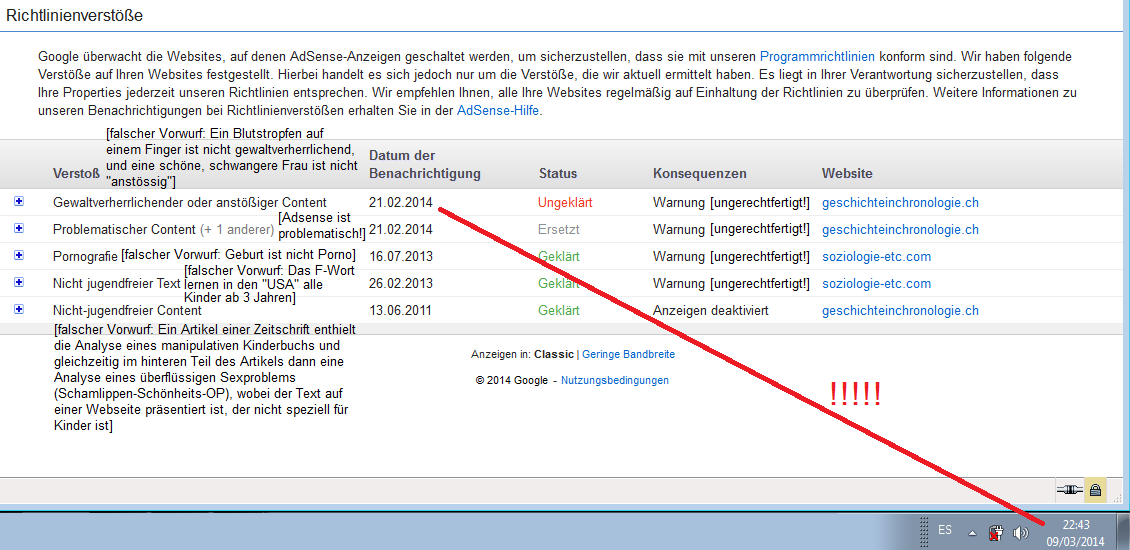Viewport: 1130px width, 550px height.
Task: Click the © 2014 Google text
Action: pyautogui.click(x=512, y=381)
